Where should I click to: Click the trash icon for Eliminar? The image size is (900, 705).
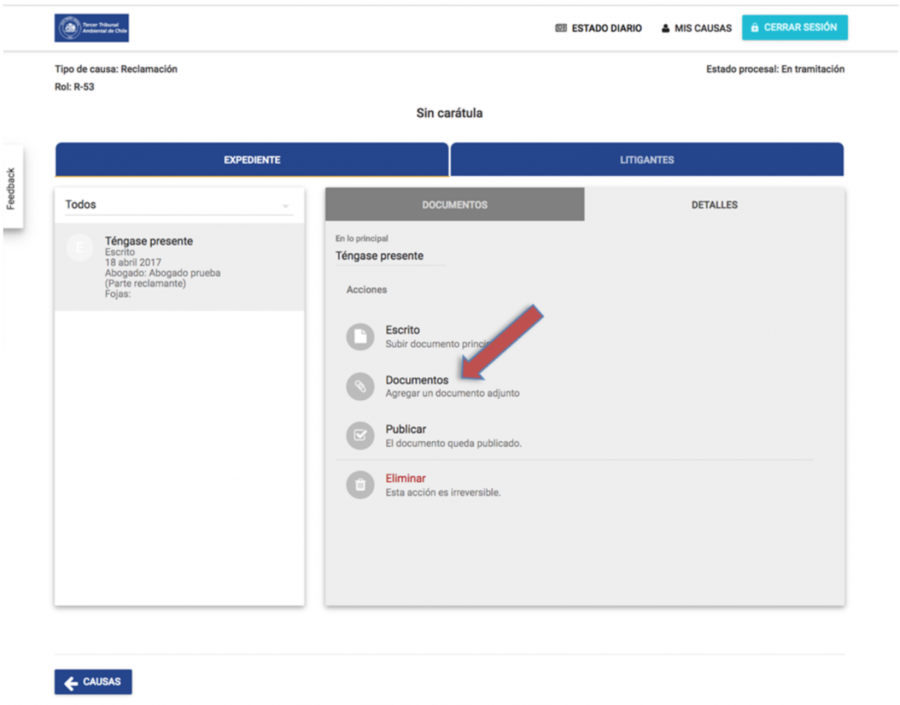click(x=360, y=485)
